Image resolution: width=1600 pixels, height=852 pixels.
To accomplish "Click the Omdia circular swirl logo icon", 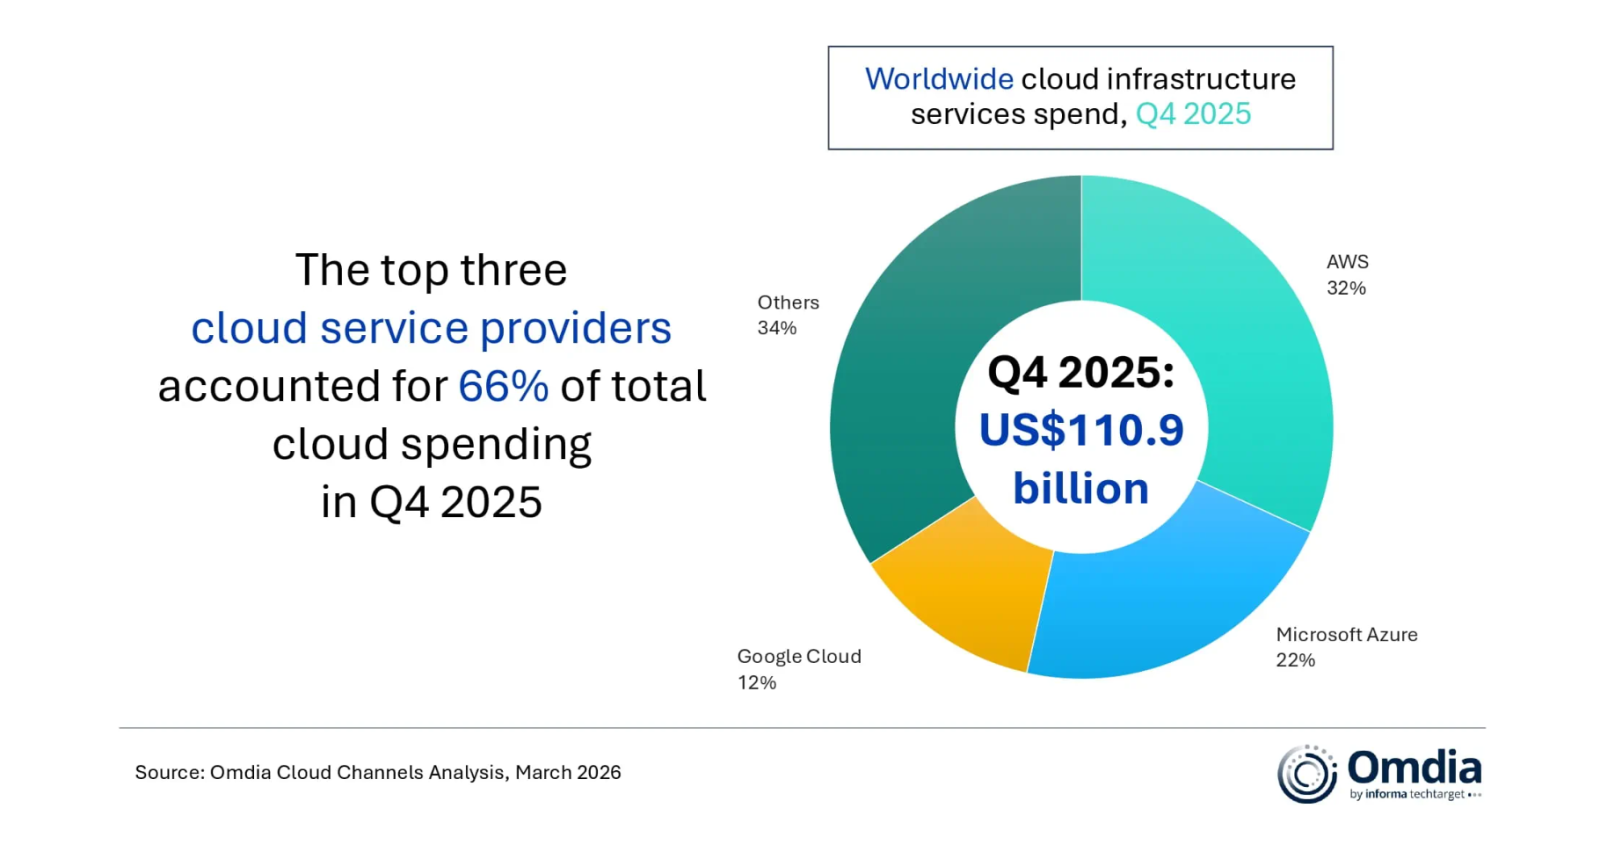I will click(x=1307, y=774).
